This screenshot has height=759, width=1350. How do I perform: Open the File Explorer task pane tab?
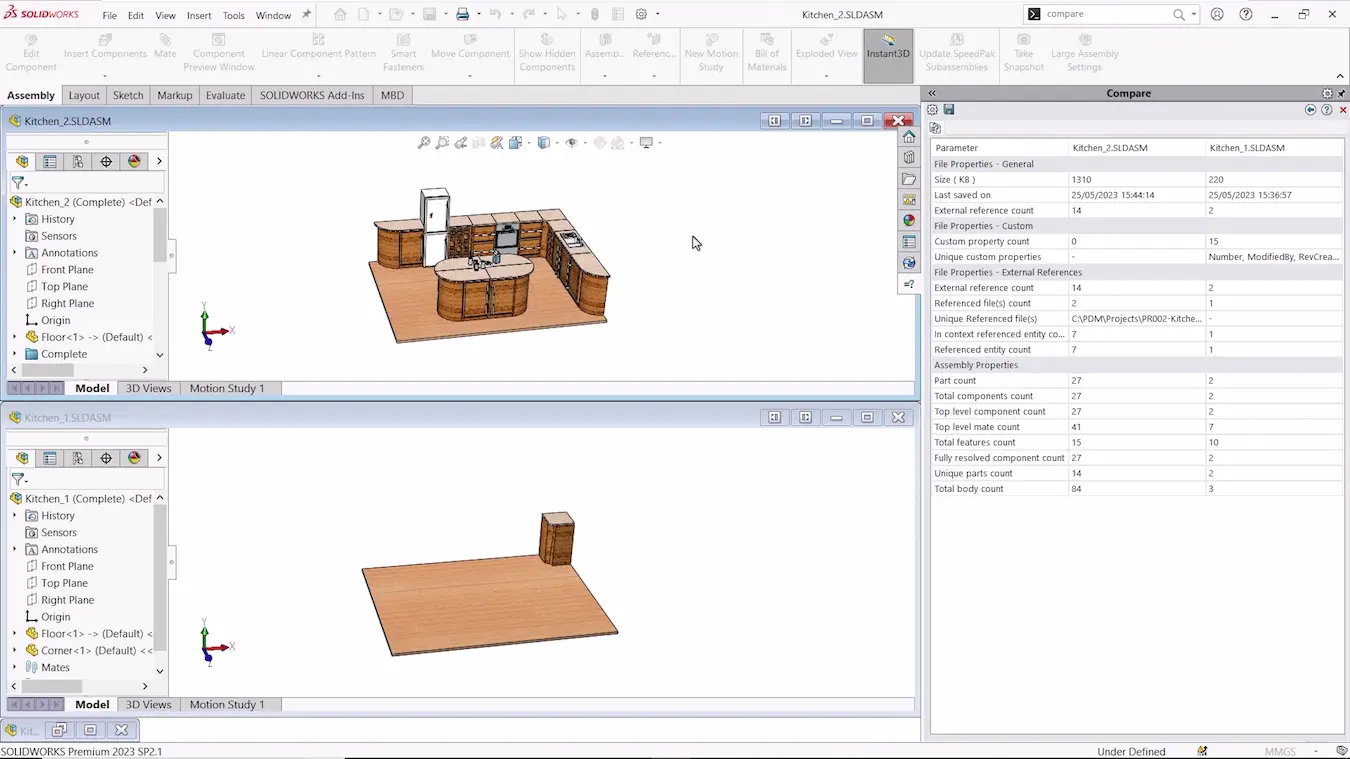pos(909,179)
